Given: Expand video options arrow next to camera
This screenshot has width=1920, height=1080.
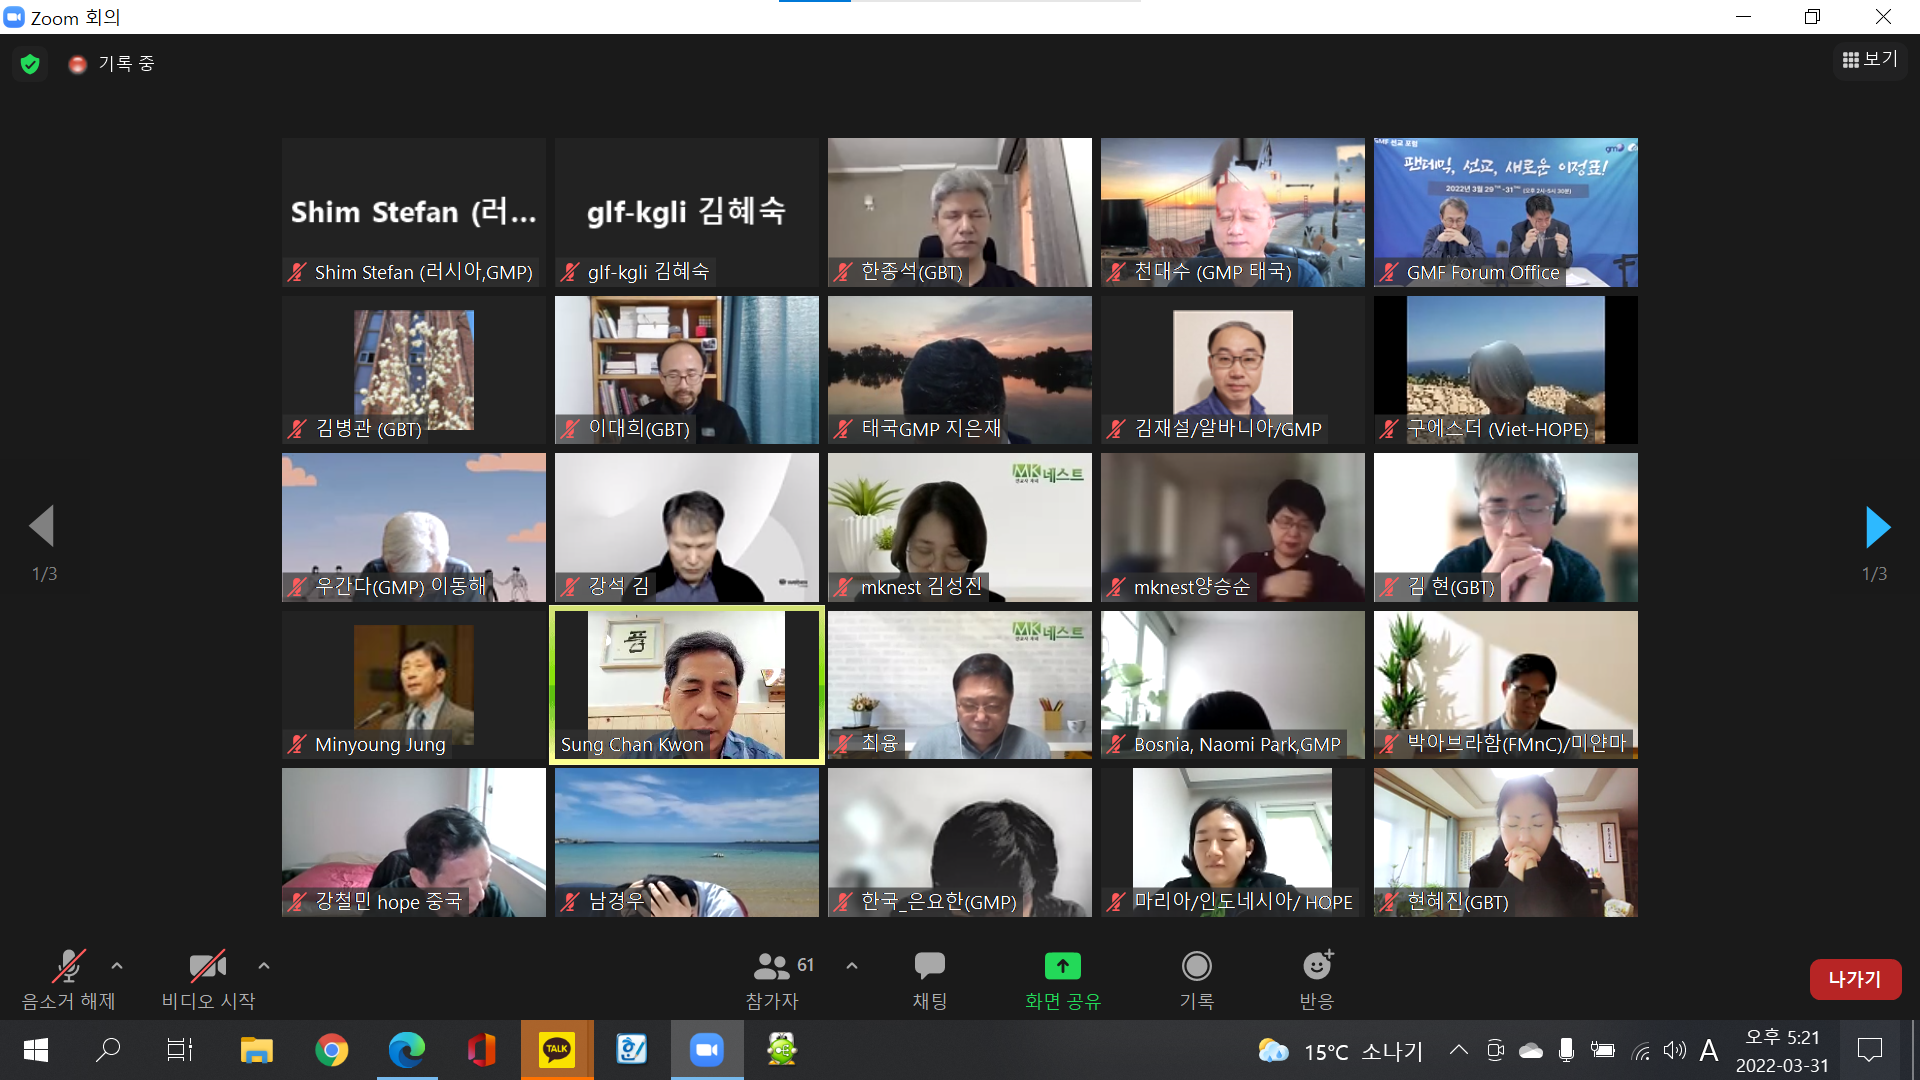Looking at the screenshot, I should pyautogui.click(x=264, y=966).
